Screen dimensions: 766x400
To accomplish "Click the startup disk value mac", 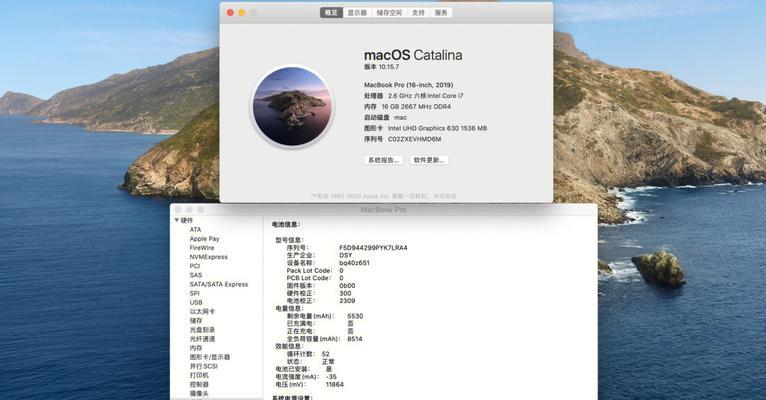I will [400, 117].
